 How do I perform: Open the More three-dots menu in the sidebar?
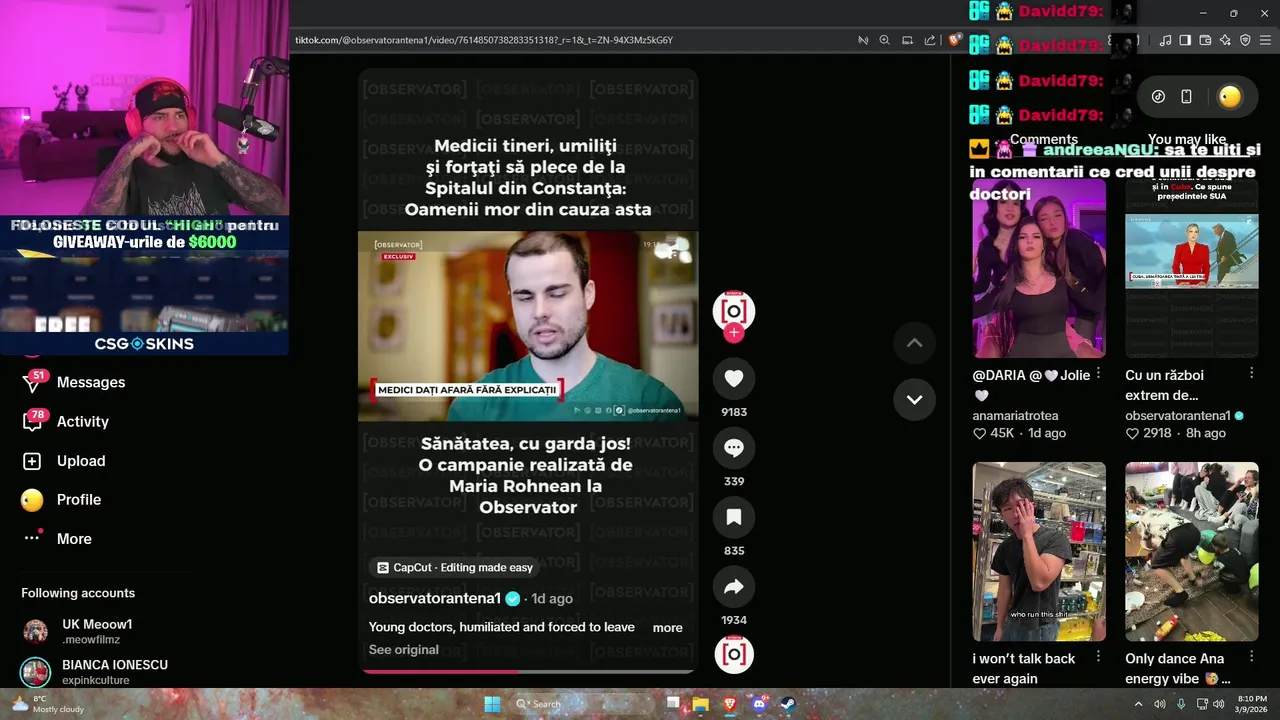point(32,539)
